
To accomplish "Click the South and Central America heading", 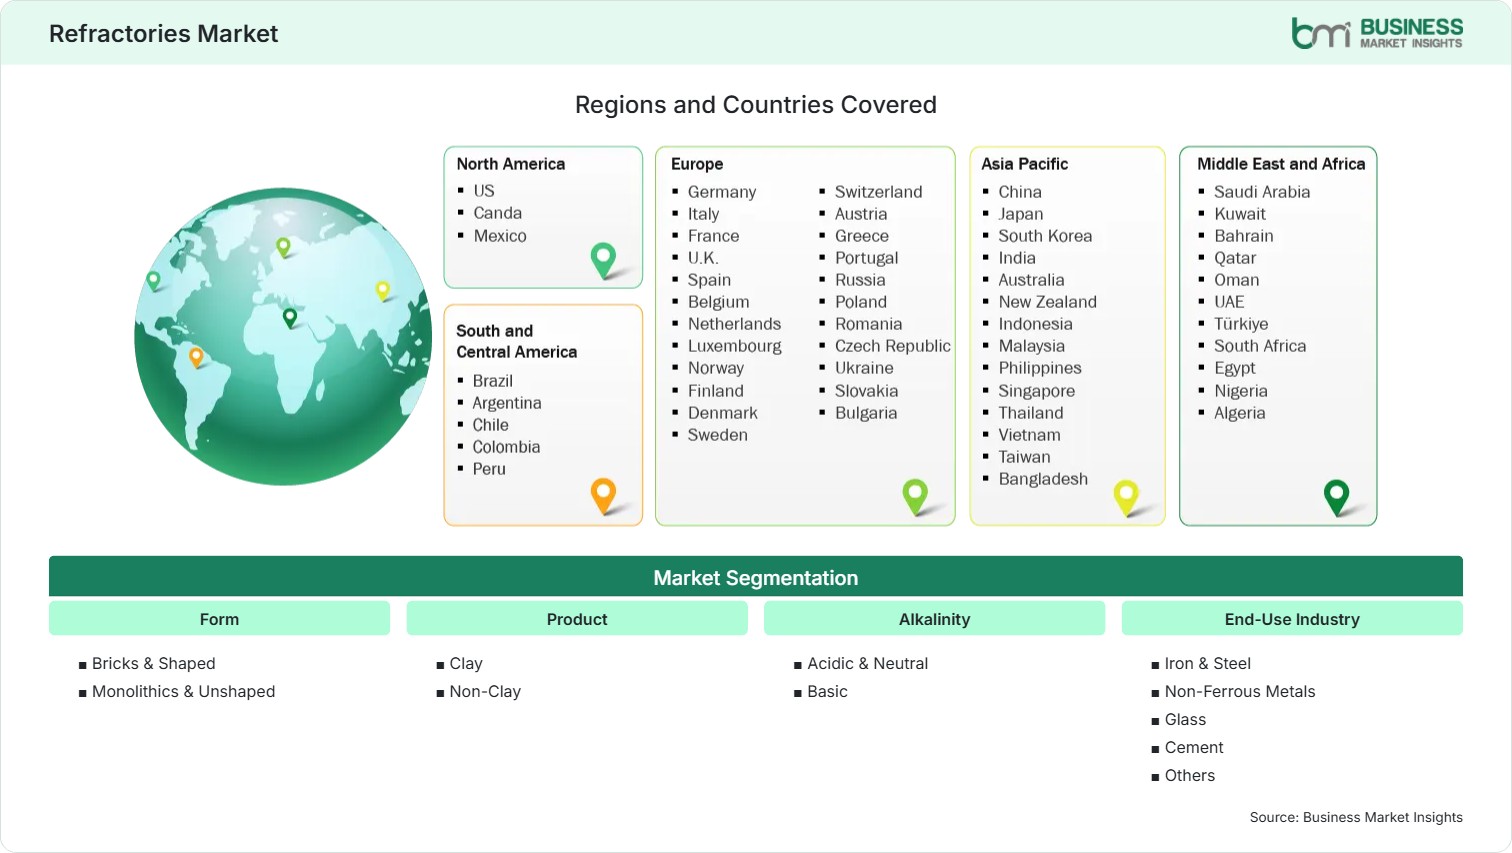I will [x=517, y=341].
